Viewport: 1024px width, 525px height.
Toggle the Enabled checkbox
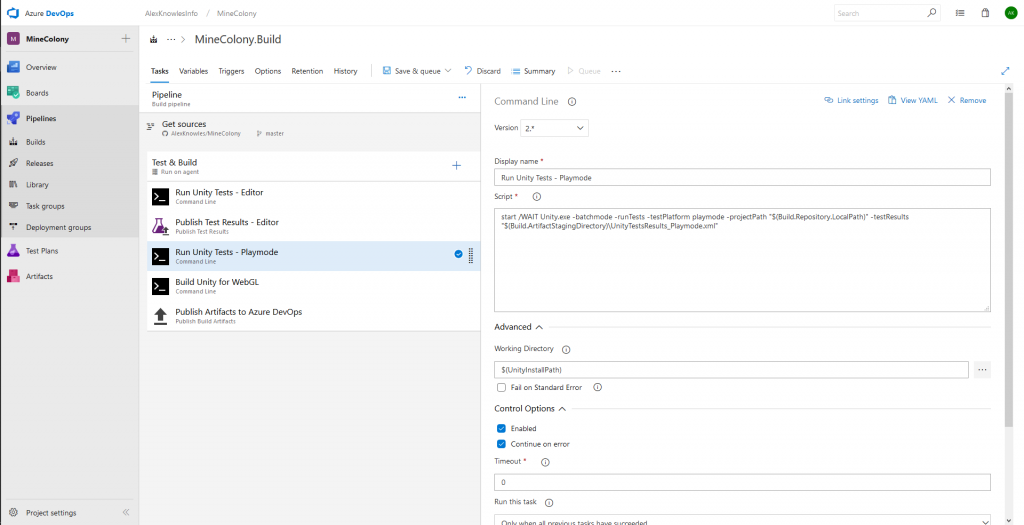(x=502, y=428)
